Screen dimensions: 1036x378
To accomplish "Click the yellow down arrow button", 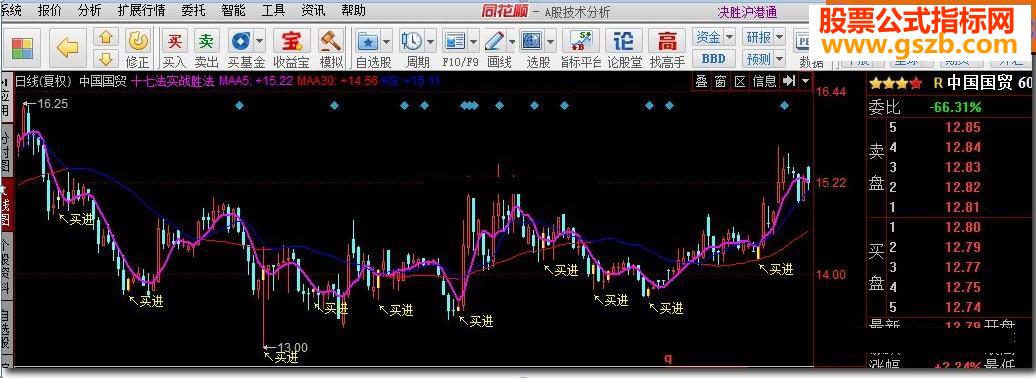I will [106, 59].
